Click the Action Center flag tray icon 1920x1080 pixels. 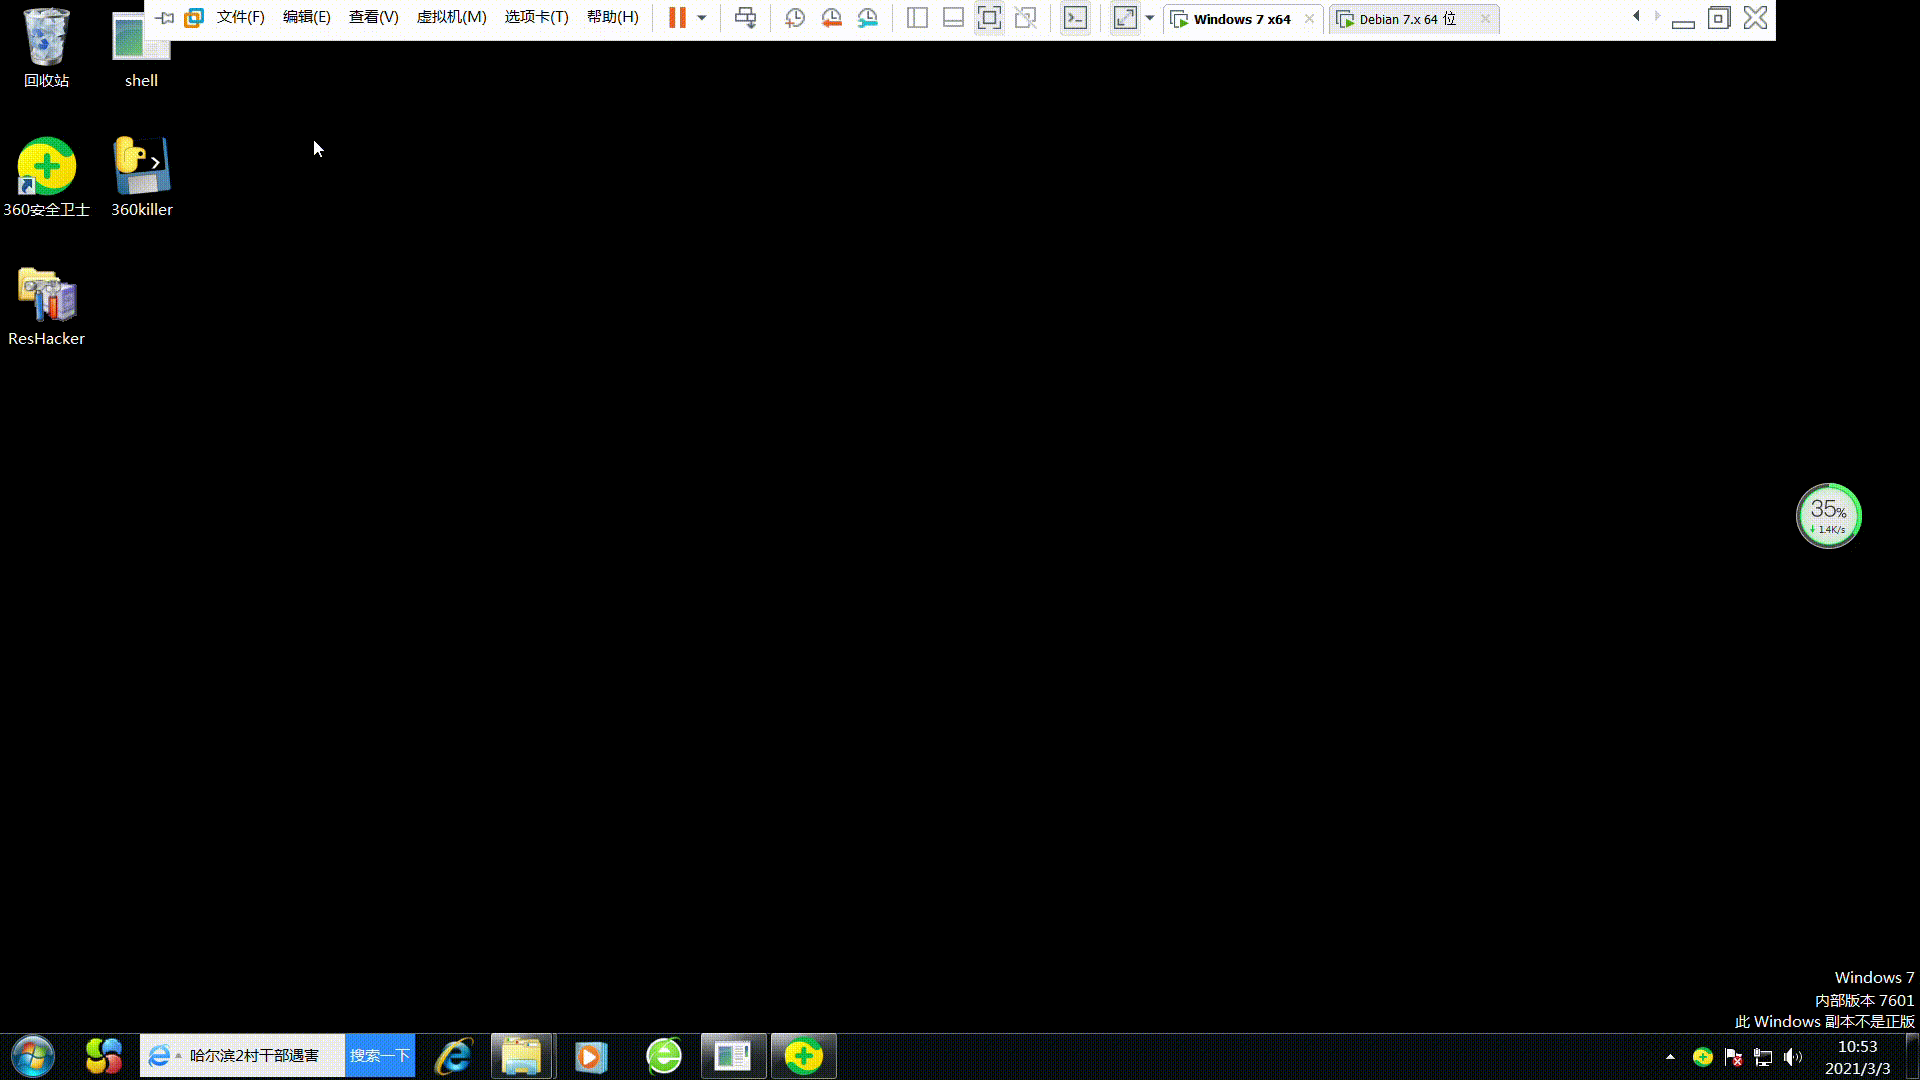click(x=1733, y=1057)
